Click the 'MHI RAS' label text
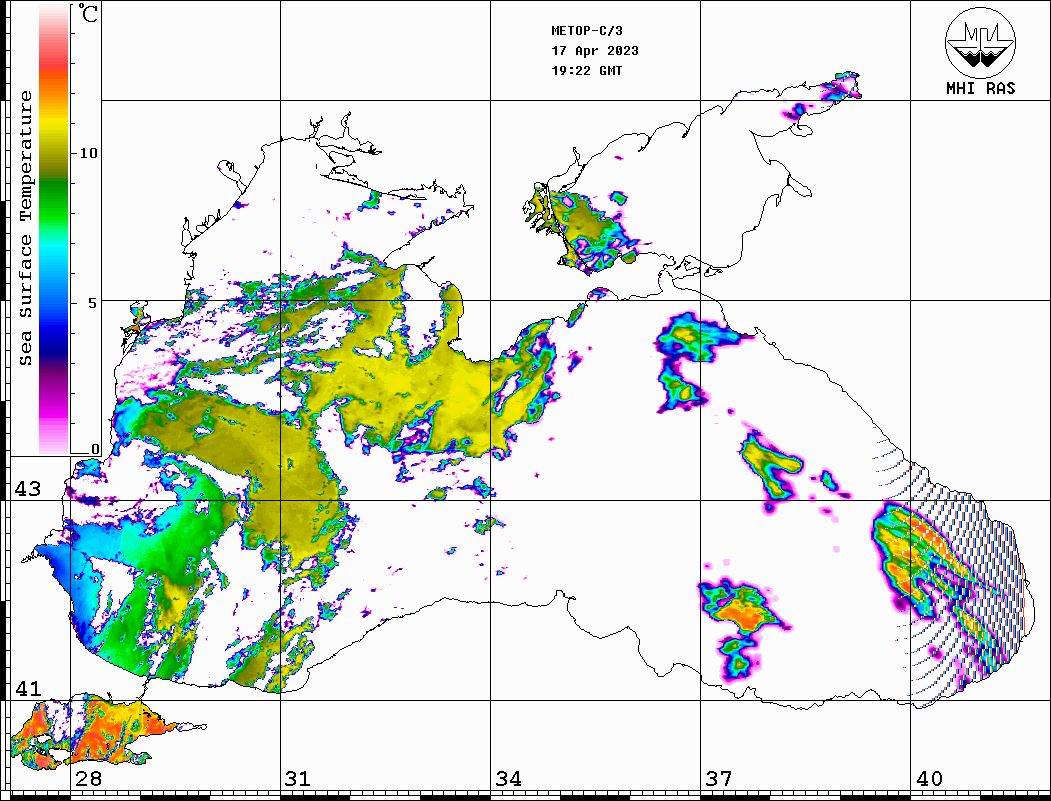 981,88
